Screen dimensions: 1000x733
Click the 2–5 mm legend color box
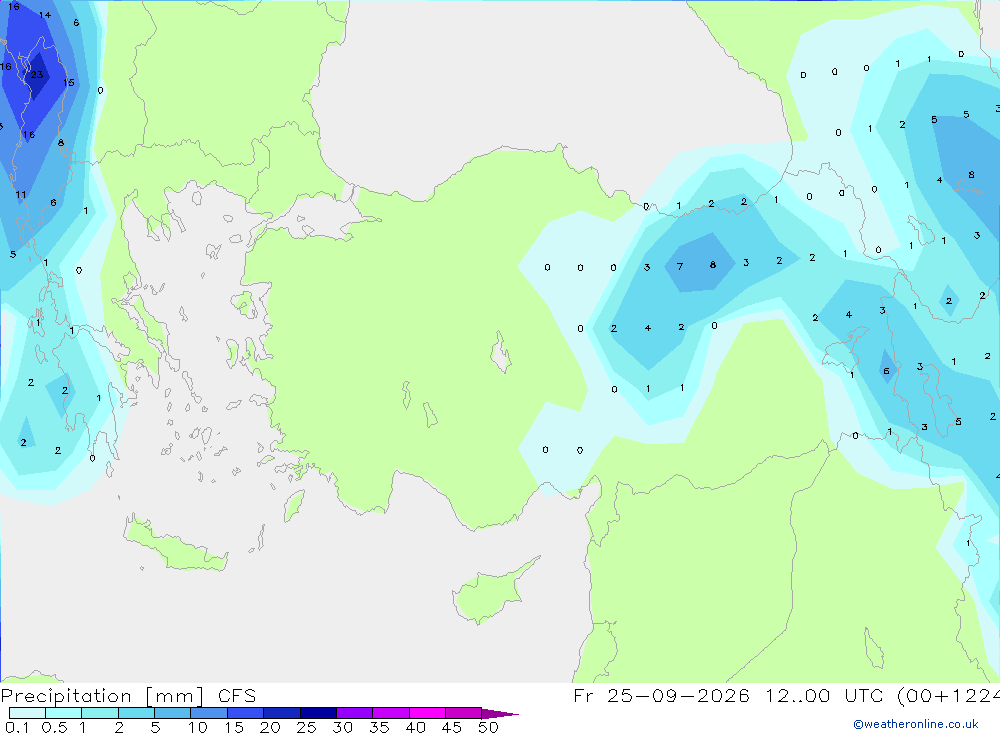click(x=136, y=713)
